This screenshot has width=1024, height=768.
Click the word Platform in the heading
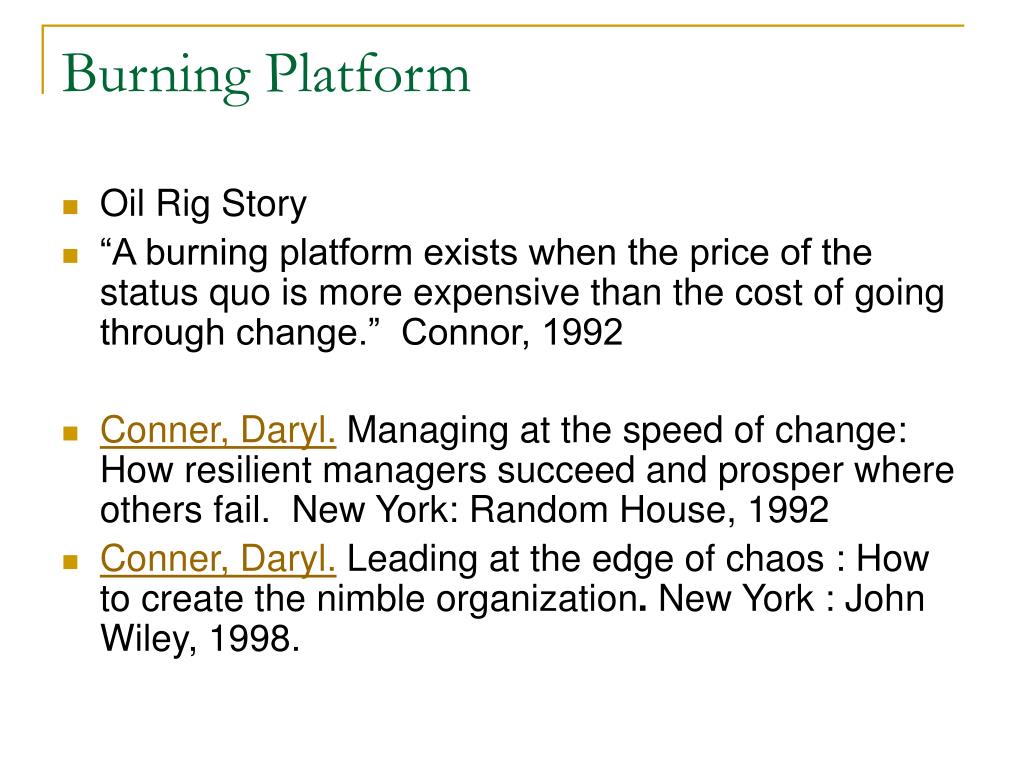(368, 73)
